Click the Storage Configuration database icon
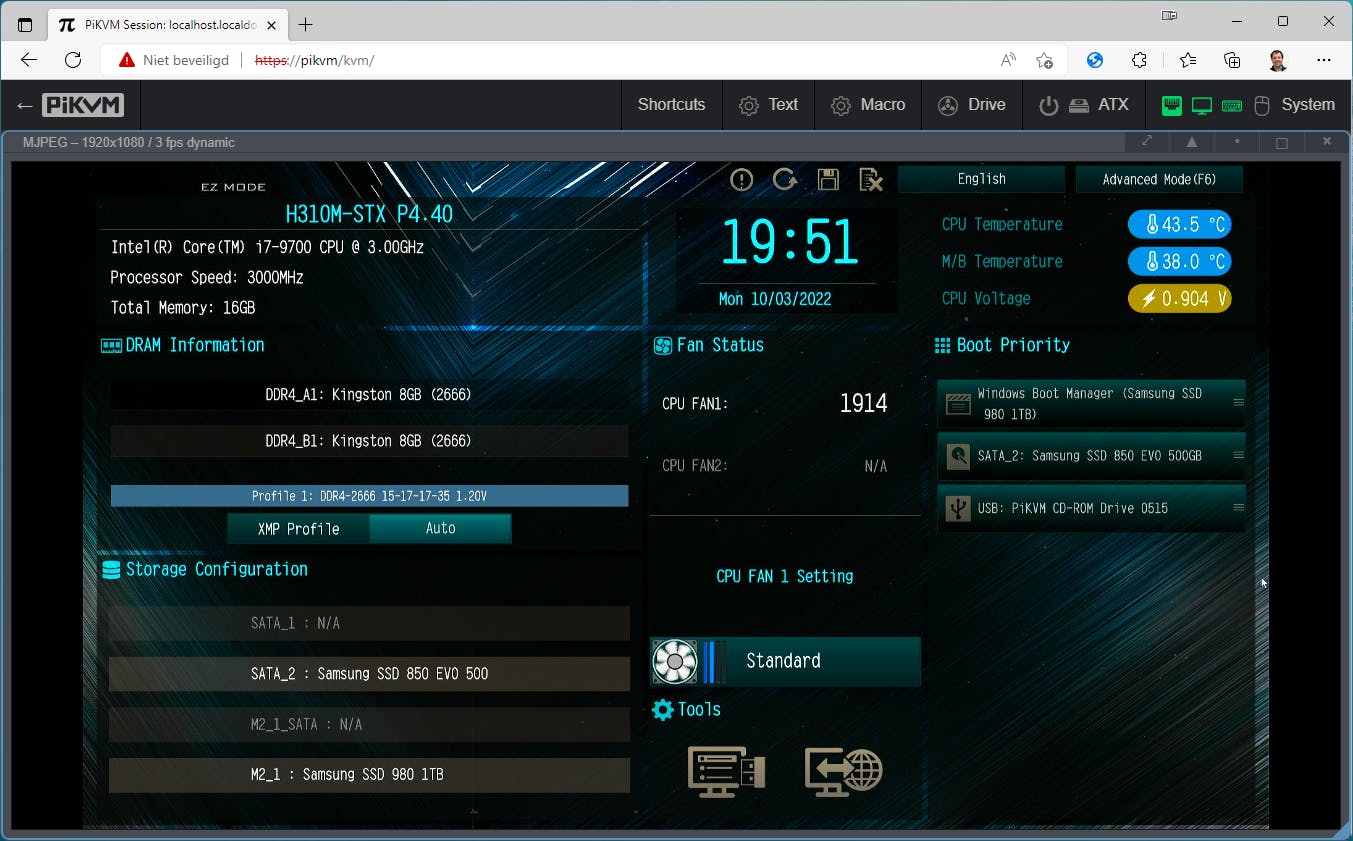The image size is (1353, 841). (x=111, y=570)
